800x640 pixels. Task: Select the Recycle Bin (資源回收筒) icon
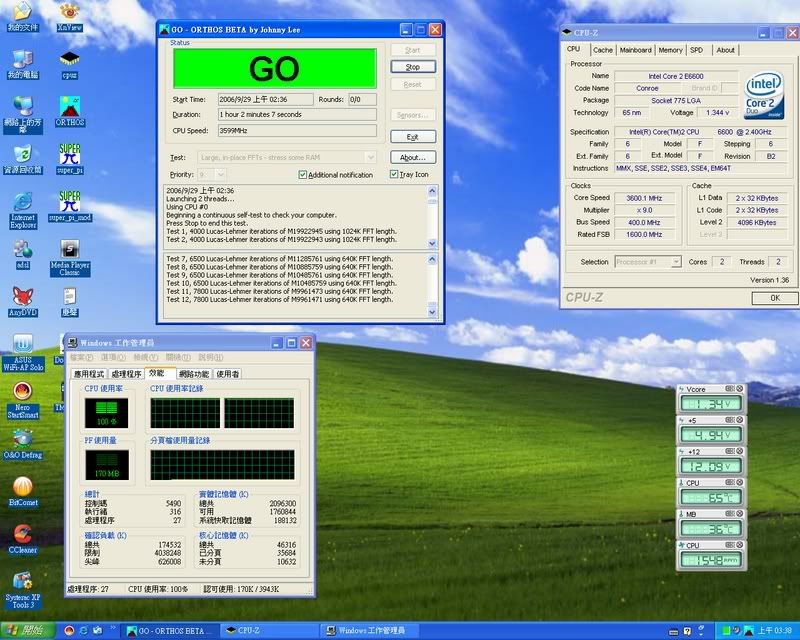pyautogui.click(x=23, y=159)
